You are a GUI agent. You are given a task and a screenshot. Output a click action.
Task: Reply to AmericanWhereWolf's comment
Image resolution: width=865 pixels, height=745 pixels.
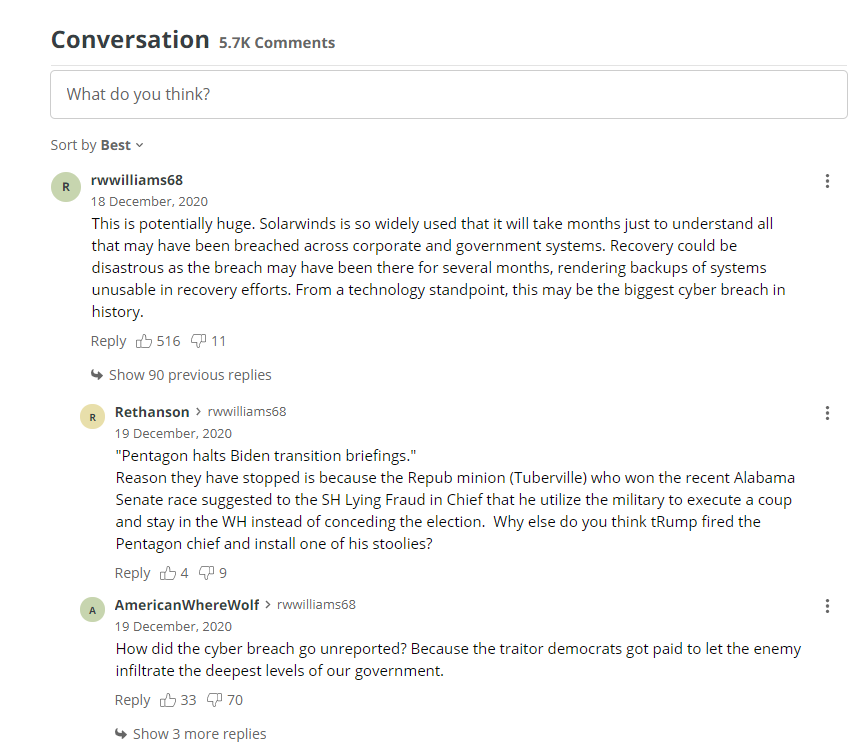[x=132, y=700]
